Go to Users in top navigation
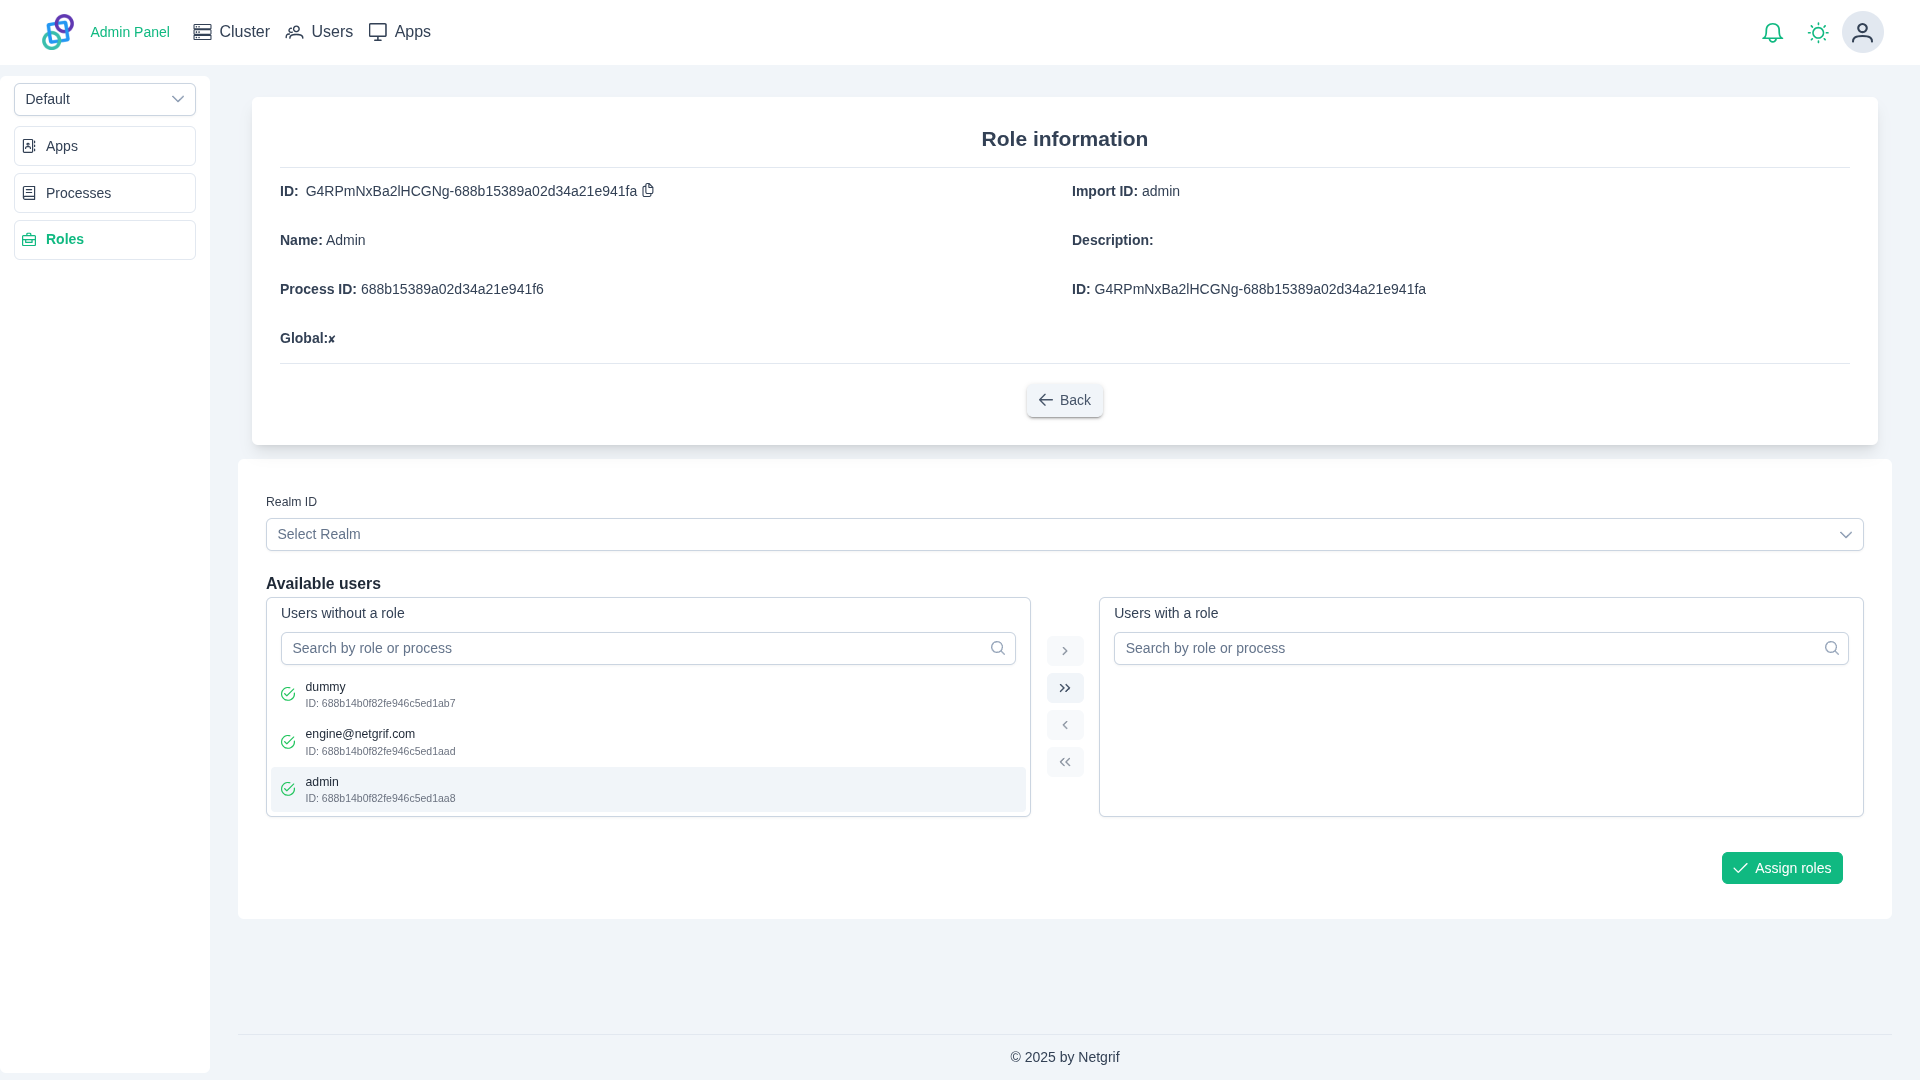This screenshot has width=1920, height=1080. [x=319, y=32]
